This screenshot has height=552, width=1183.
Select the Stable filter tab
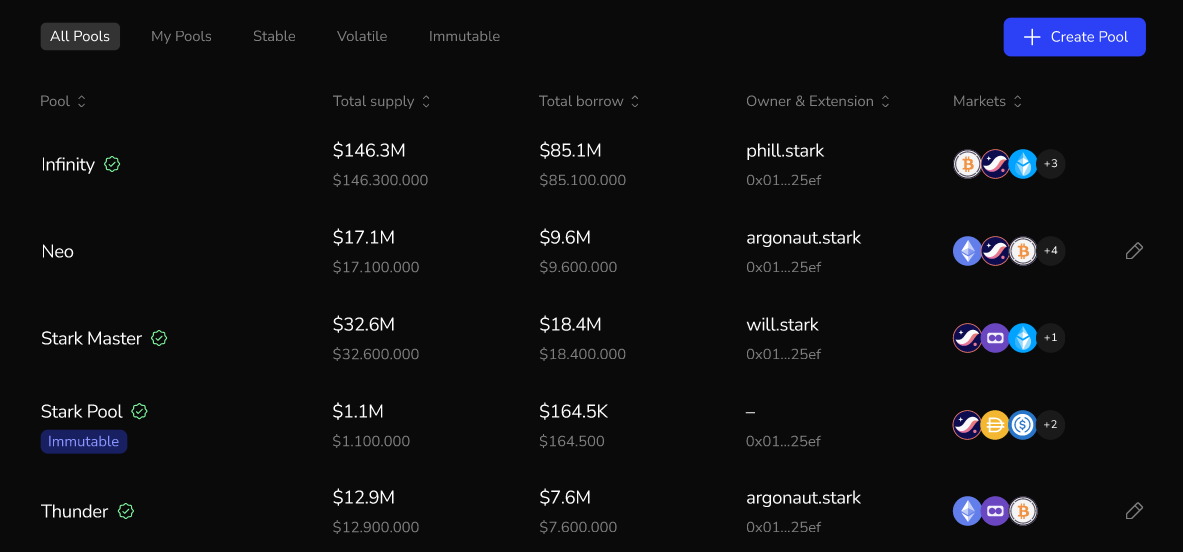274,36
